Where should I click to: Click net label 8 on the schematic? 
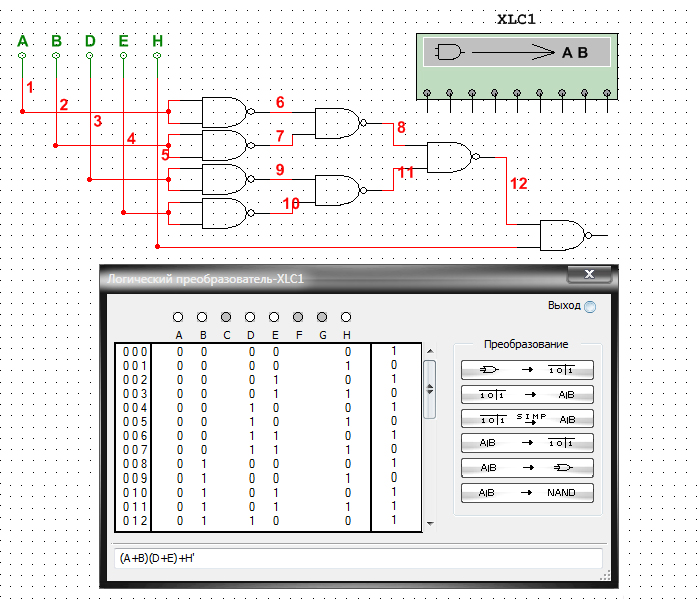tap(401, 128)
